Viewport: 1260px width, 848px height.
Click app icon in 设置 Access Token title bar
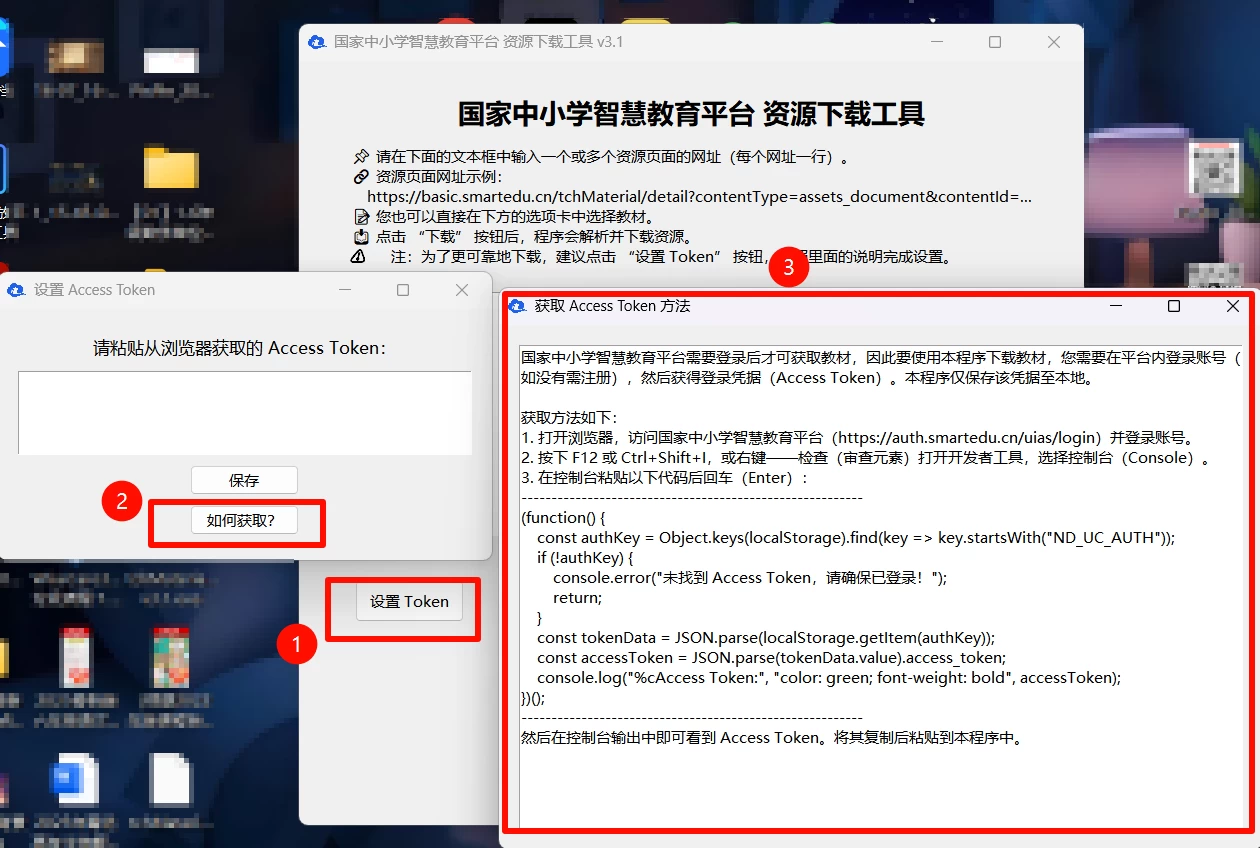(16, 290)
